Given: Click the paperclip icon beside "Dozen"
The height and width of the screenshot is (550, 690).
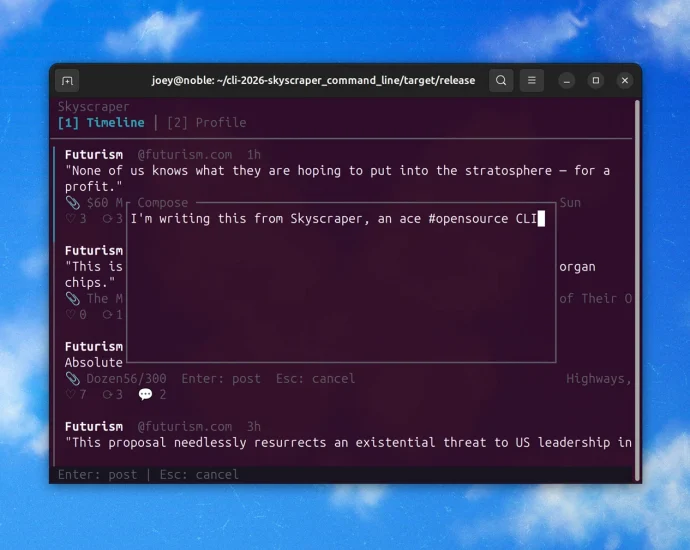Looking at the screenshot, I should [x=73, y=379].
